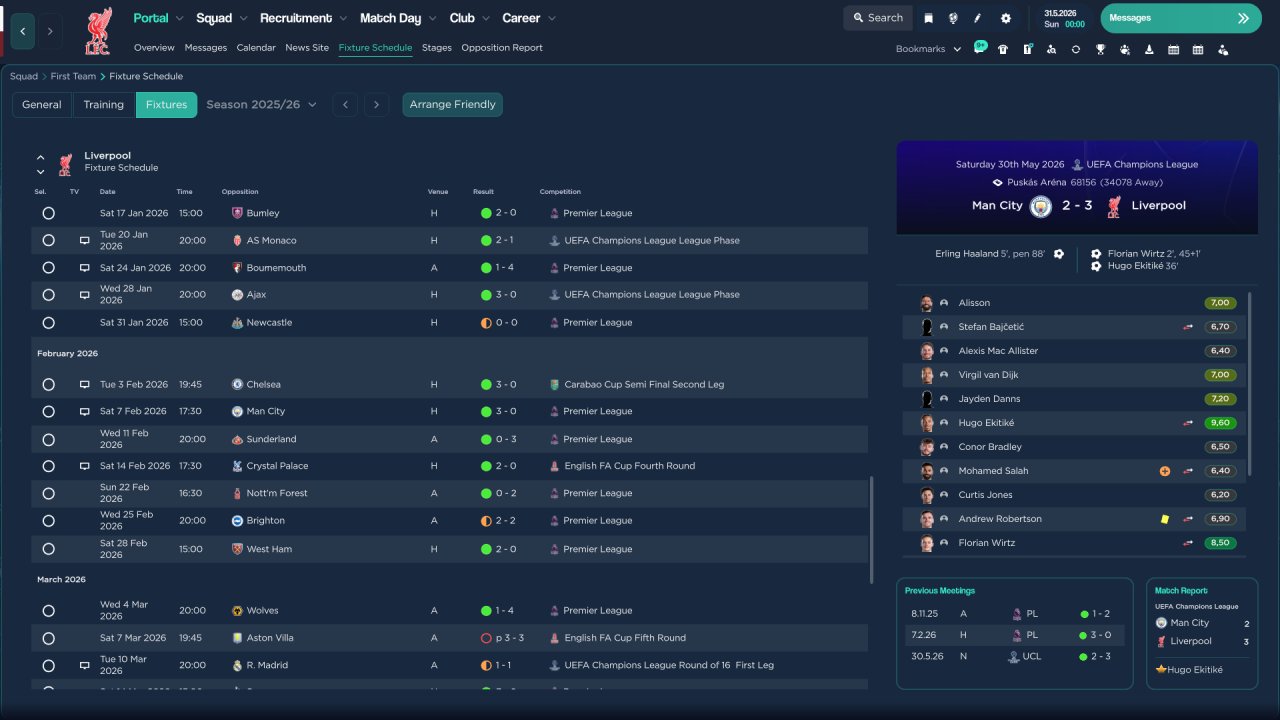The height and width of the screenshot is (720, 1280).
Task: Go to the next season with the arrow
Action: (376, 105)
